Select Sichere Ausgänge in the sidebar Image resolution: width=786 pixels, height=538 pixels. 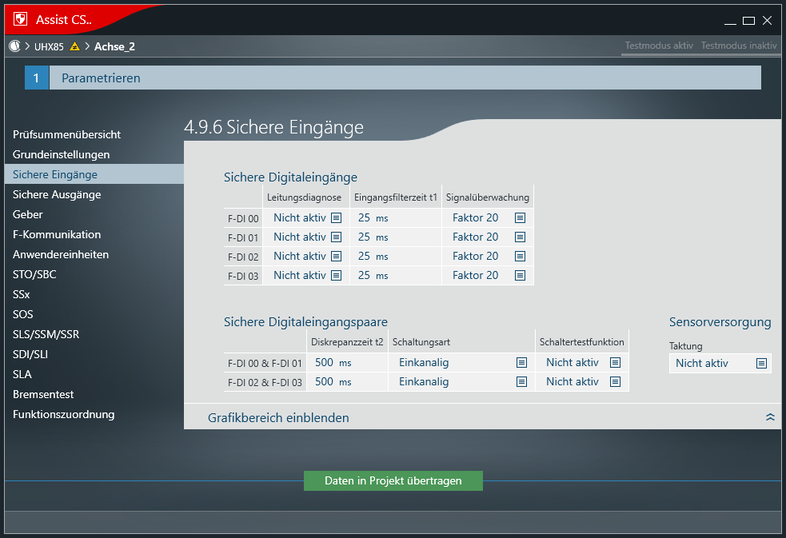click(57, 194)
